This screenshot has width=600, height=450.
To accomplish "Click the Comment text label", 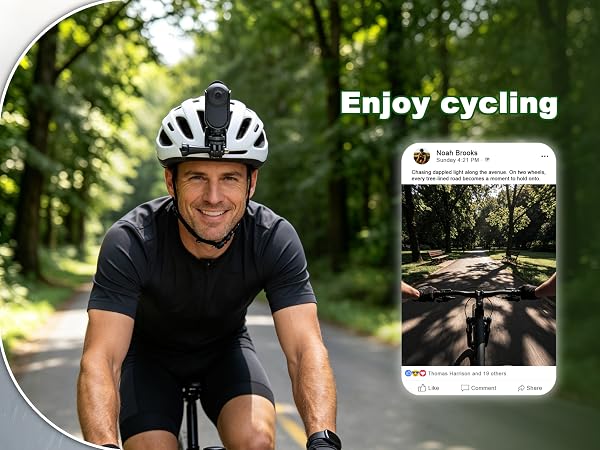I will coord(483,388).
